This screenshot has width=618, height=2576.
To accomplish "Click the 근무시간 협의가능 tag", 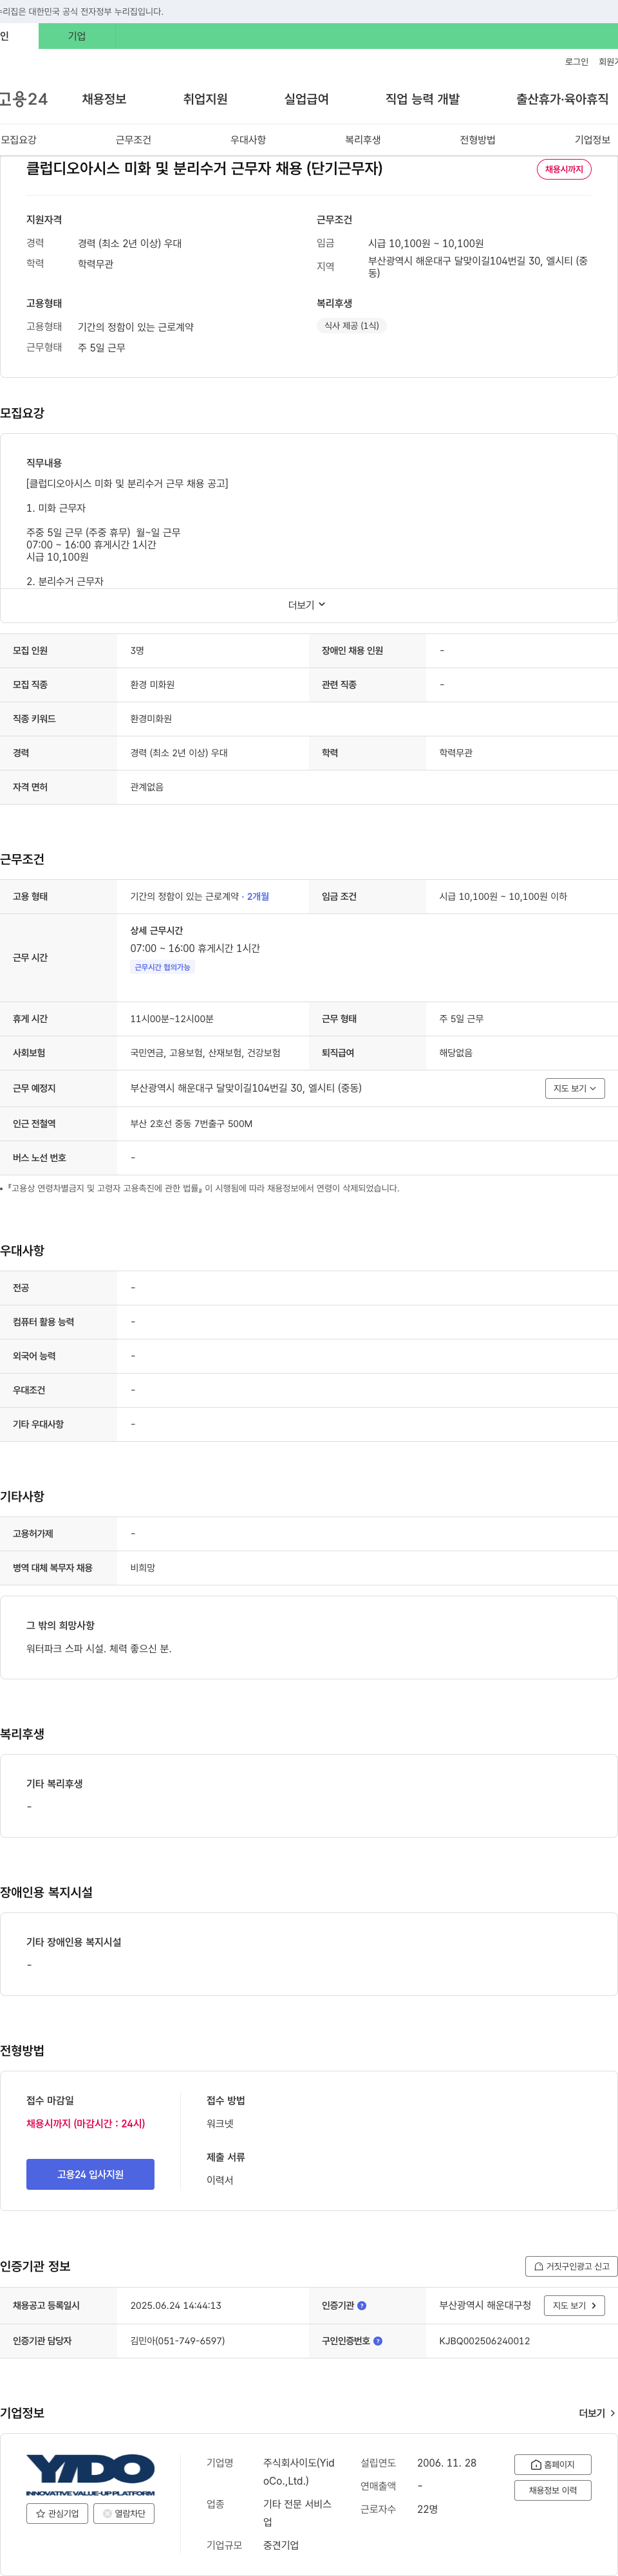I will coord(162,967).
